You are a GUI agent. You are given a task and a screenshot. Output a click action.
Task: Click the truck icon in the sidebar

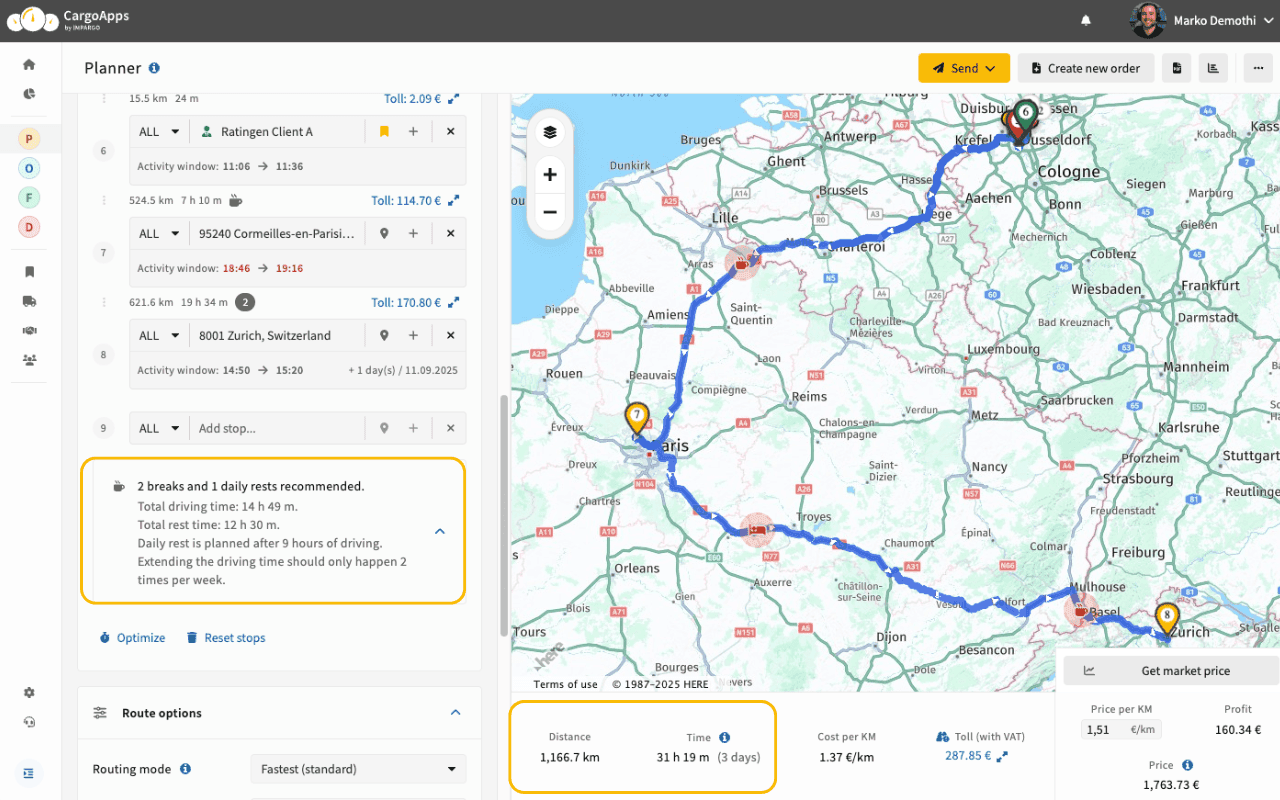click(29, 301)
